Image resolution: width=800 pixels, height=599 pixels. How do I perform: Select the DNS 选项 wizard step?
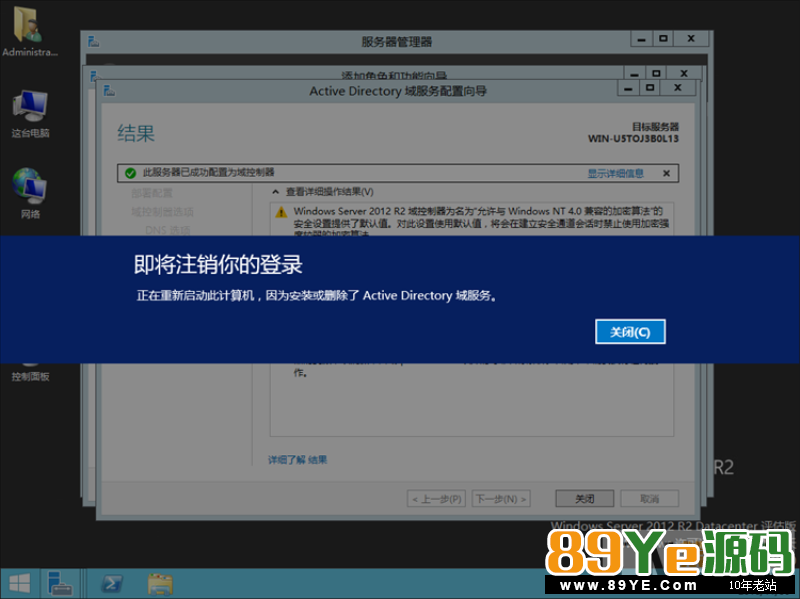(x=167, y=230)
